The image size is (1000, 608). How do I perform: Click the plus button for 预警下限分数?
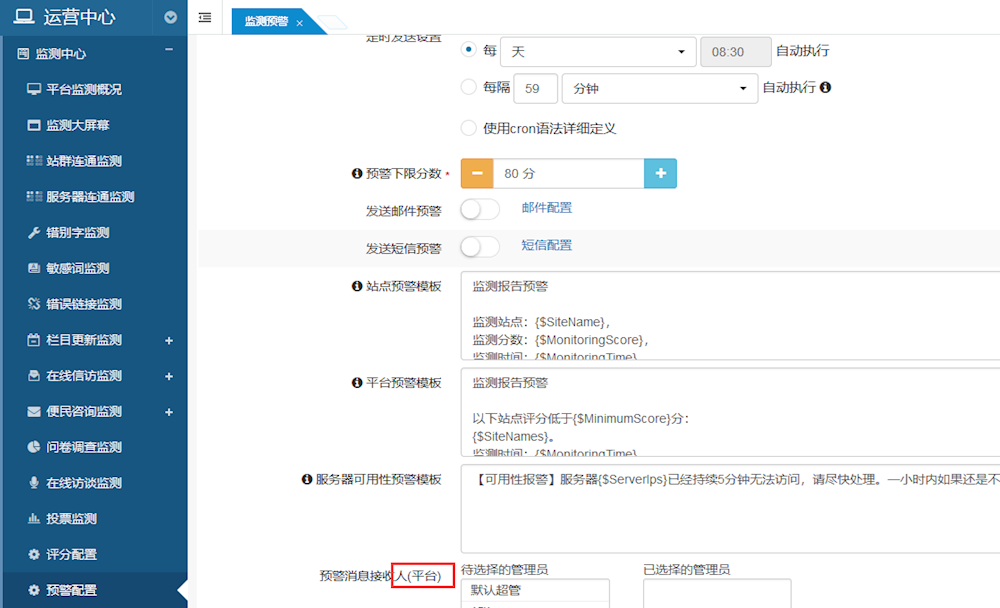(660, 173)
